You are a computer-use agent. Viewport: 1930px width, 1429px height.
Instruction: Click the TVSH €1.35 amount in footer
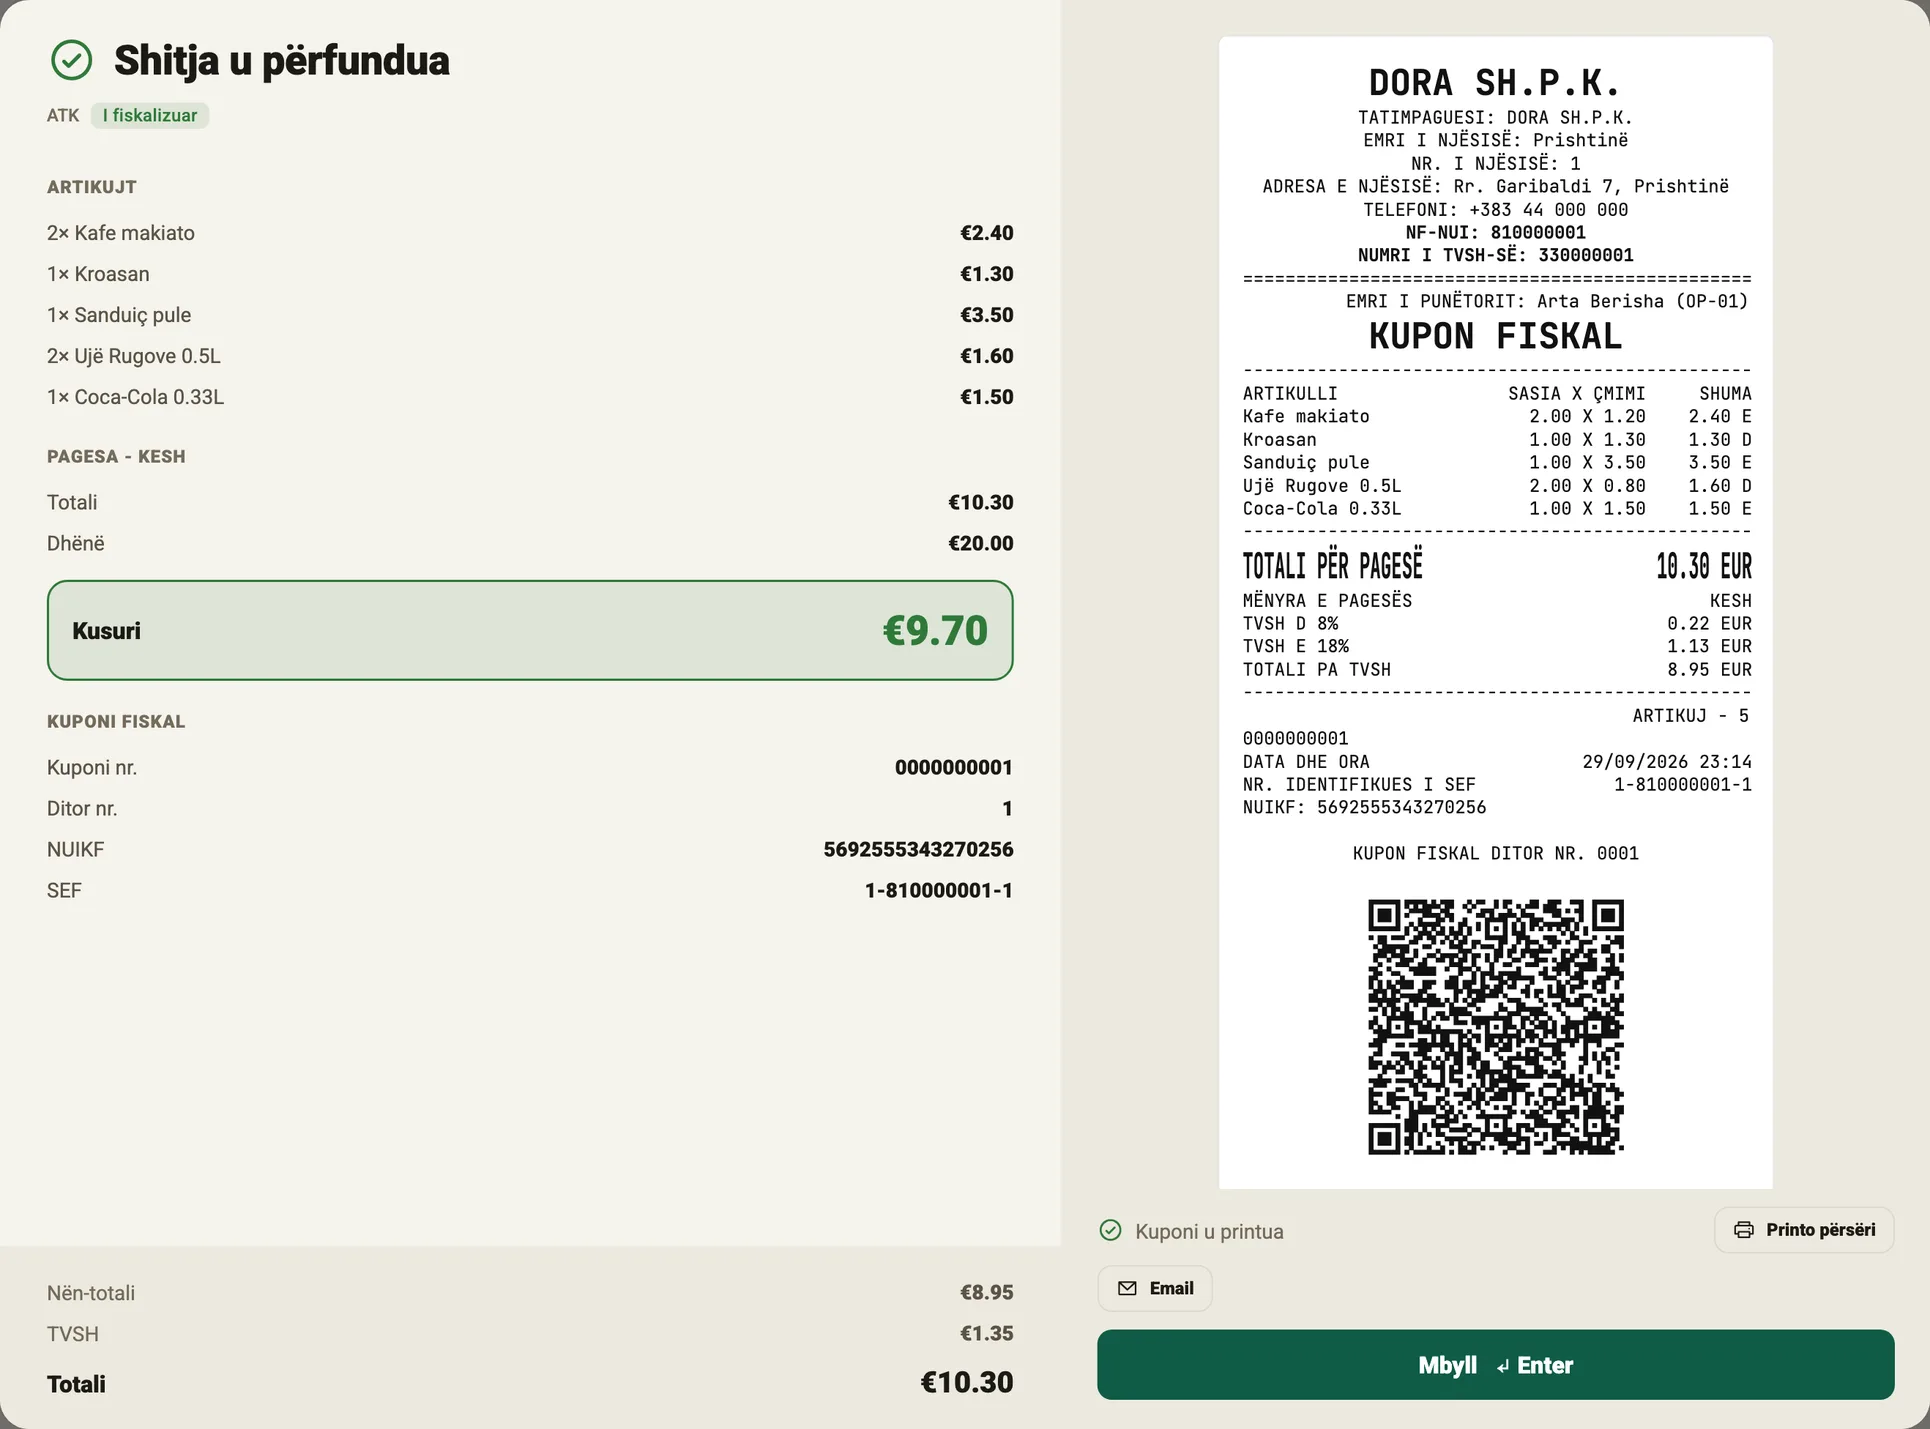986,1333
